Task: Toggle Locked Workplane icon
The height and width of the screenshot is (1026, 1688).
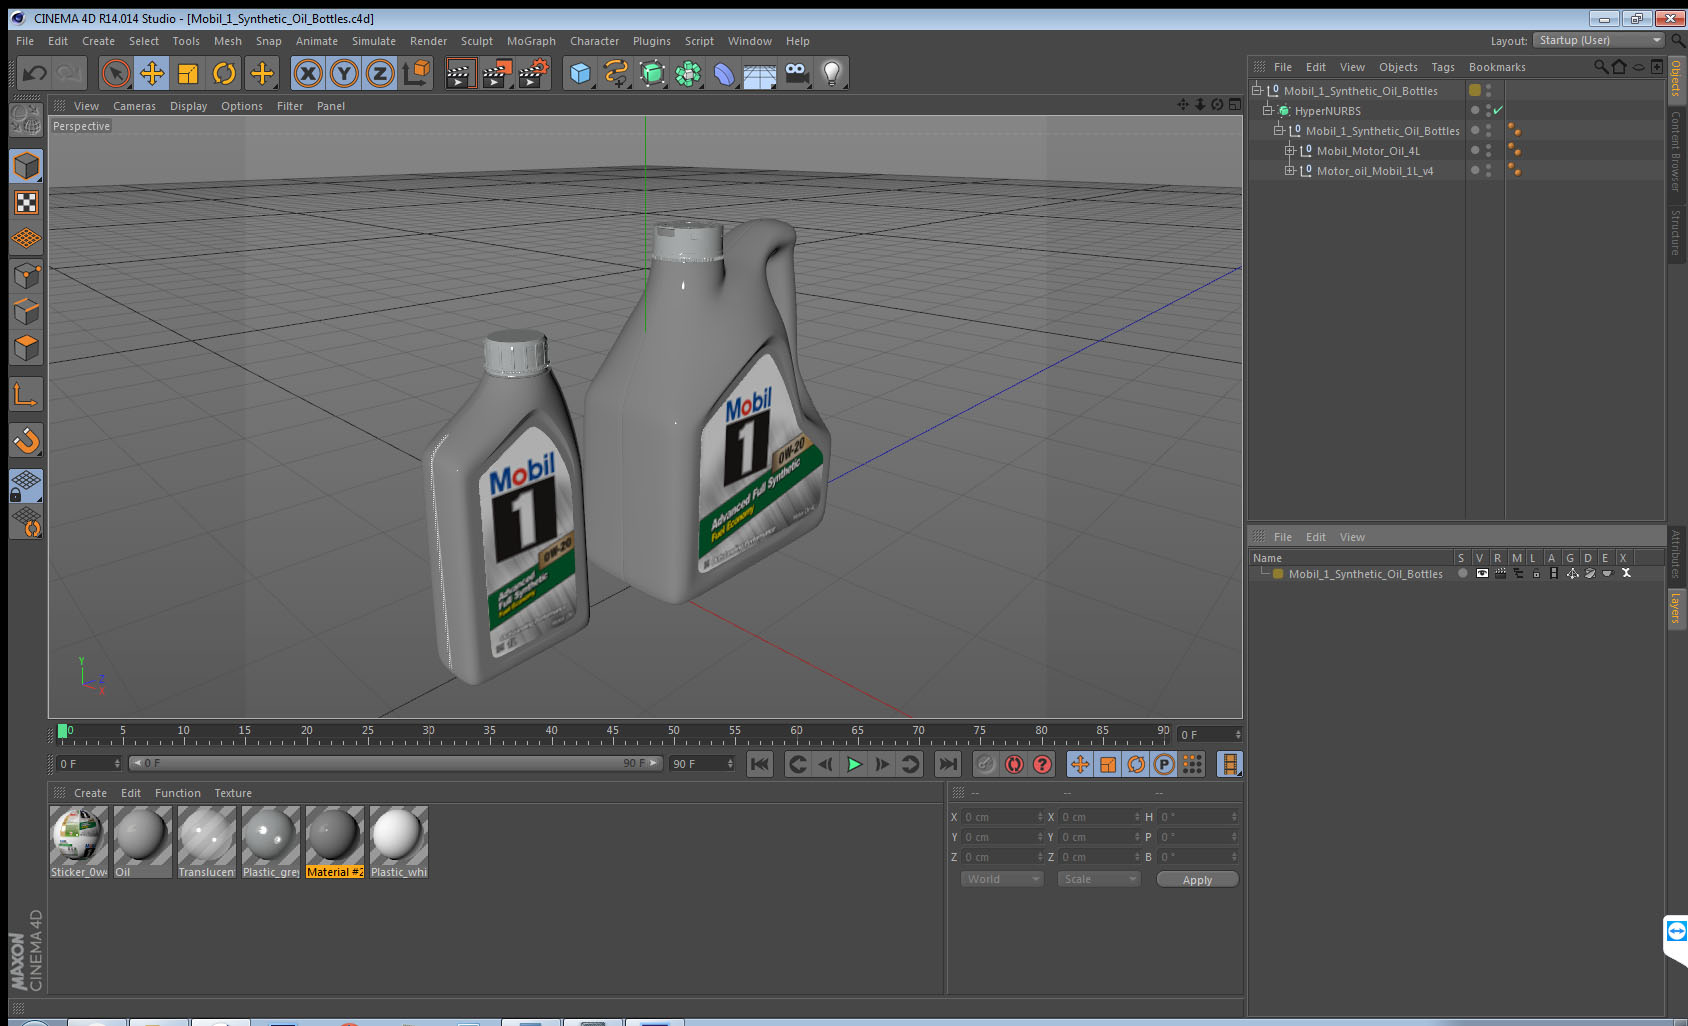Action: 27,486
